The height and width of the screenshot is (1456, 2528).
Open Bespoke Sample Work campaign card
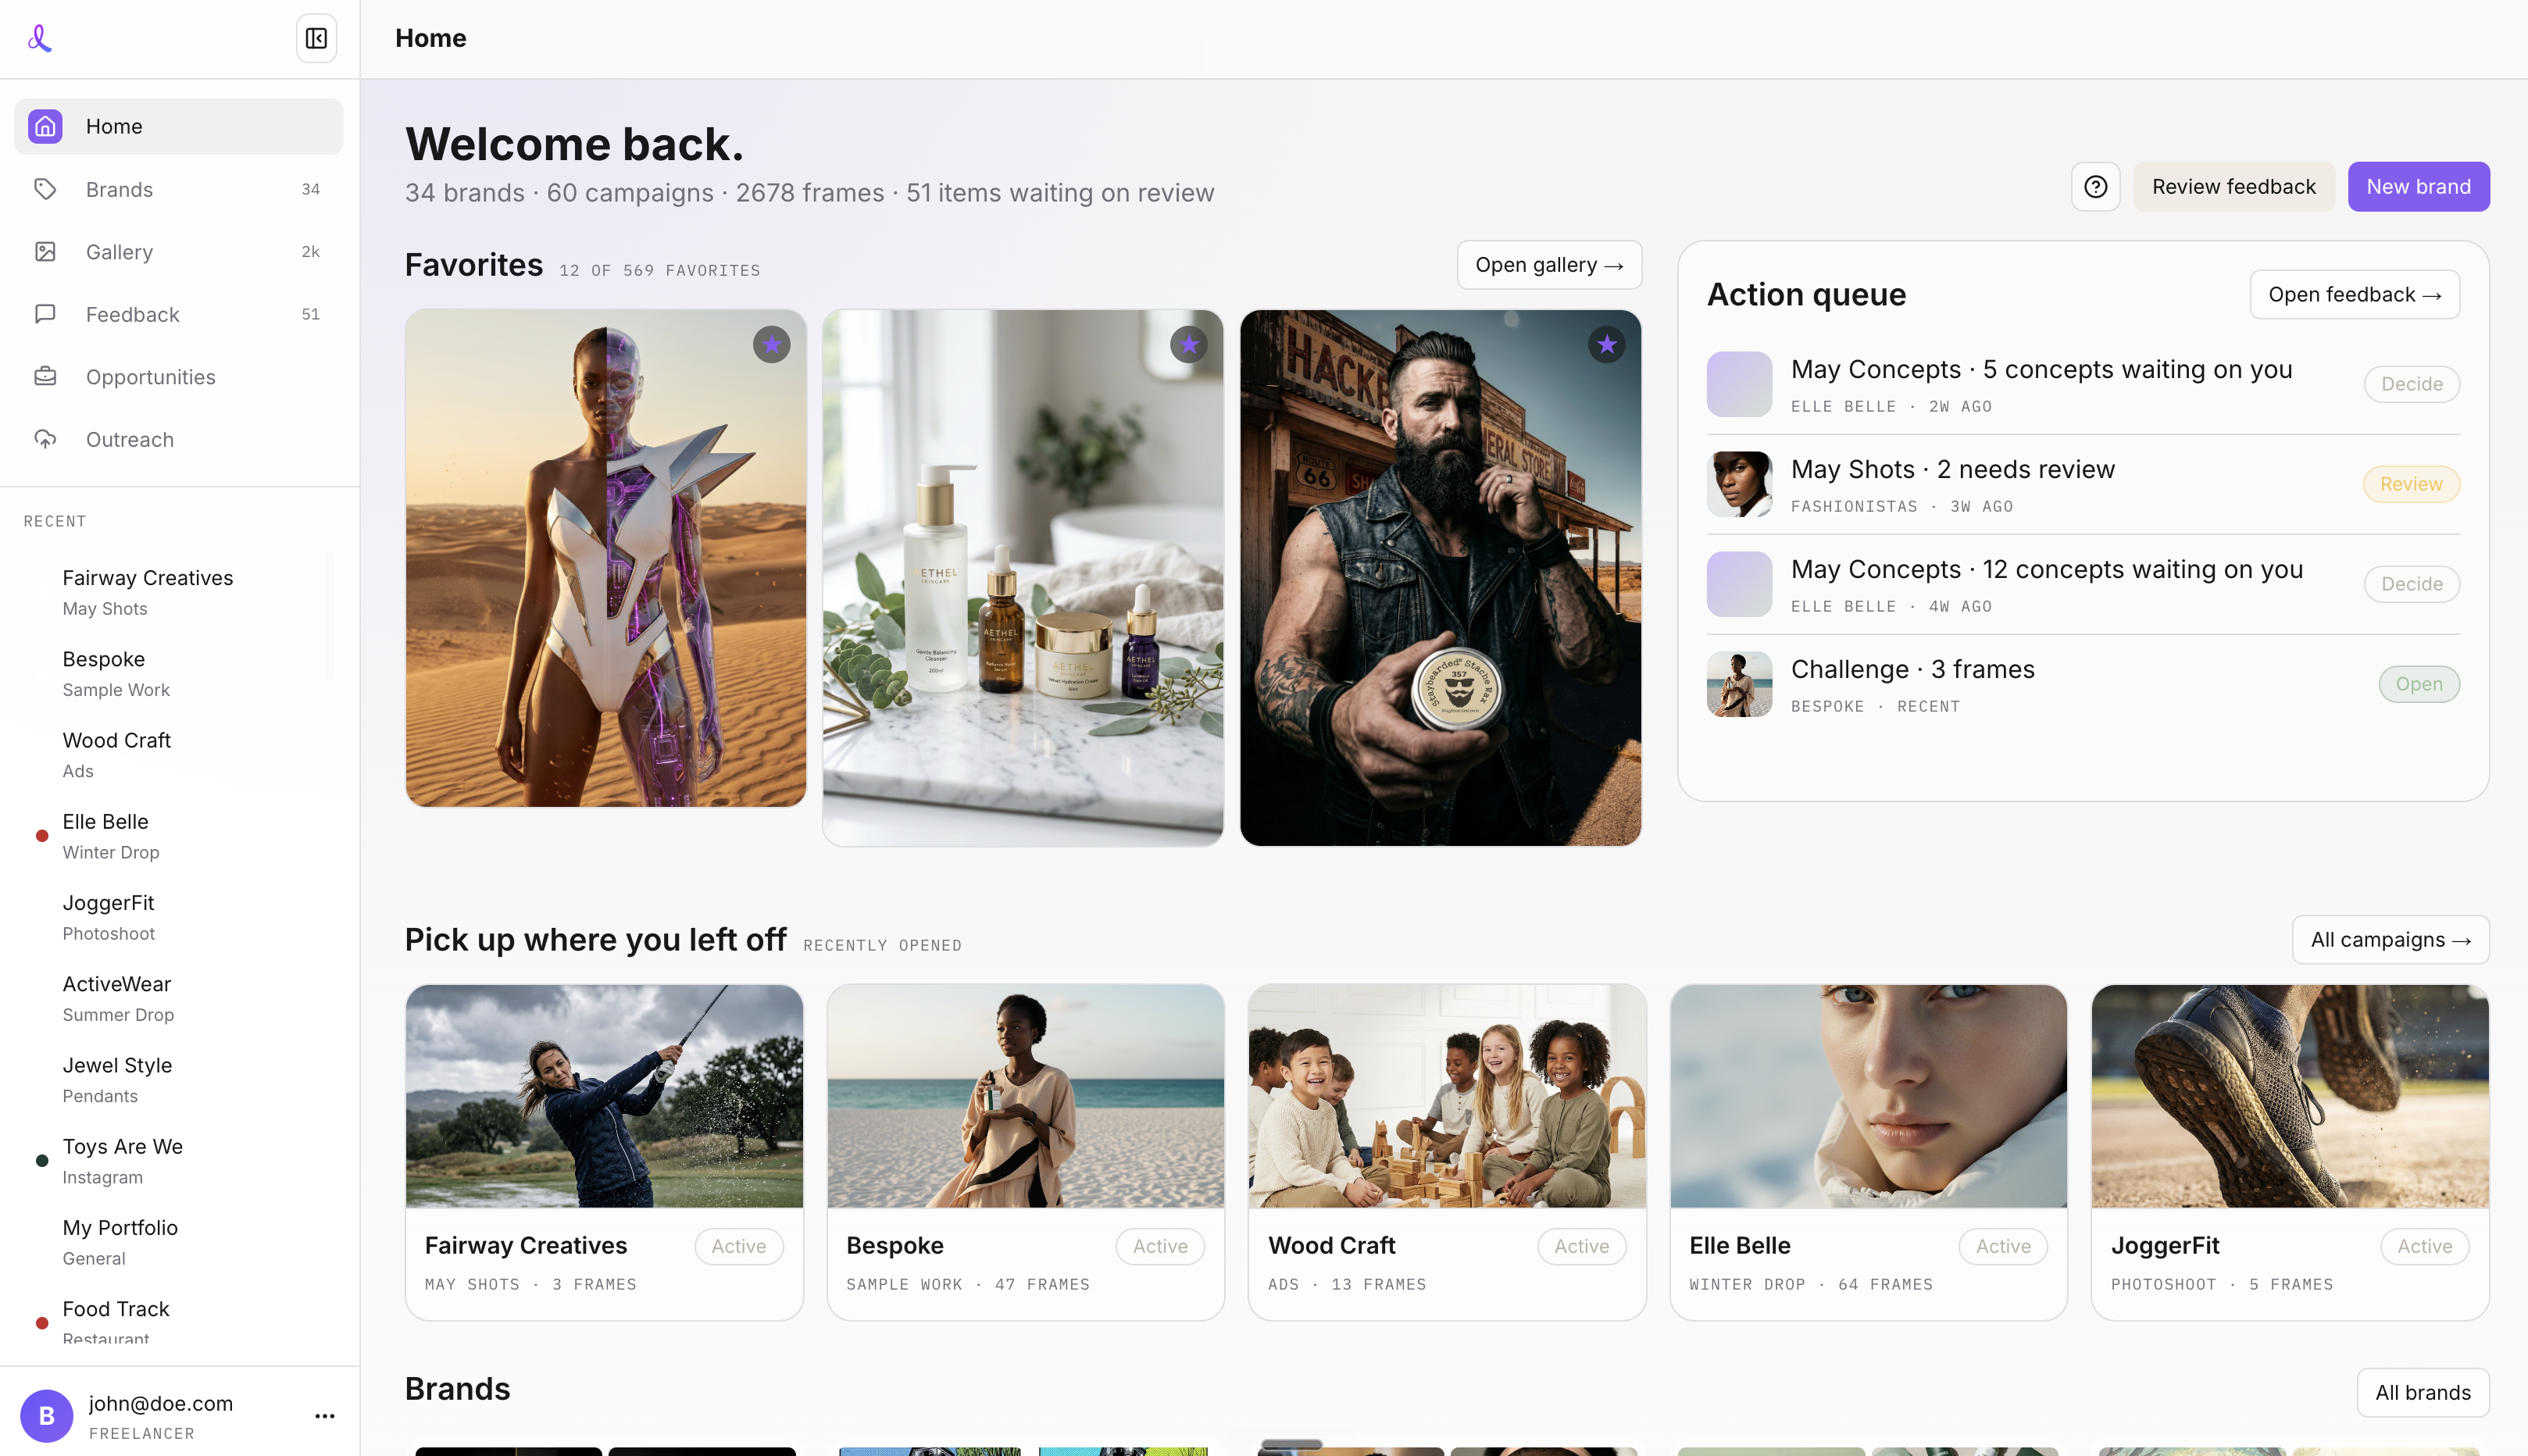(x=1025, y=1152)
